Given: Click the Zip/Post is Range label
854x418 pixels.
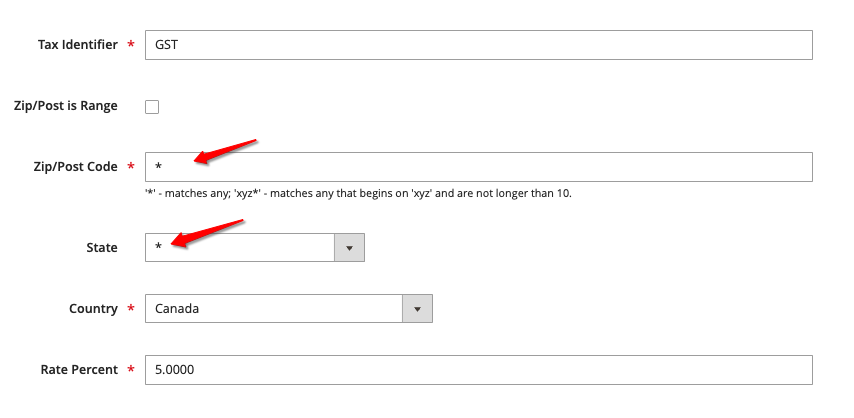Looking at the screenshot, I should [x=65, y=106].
